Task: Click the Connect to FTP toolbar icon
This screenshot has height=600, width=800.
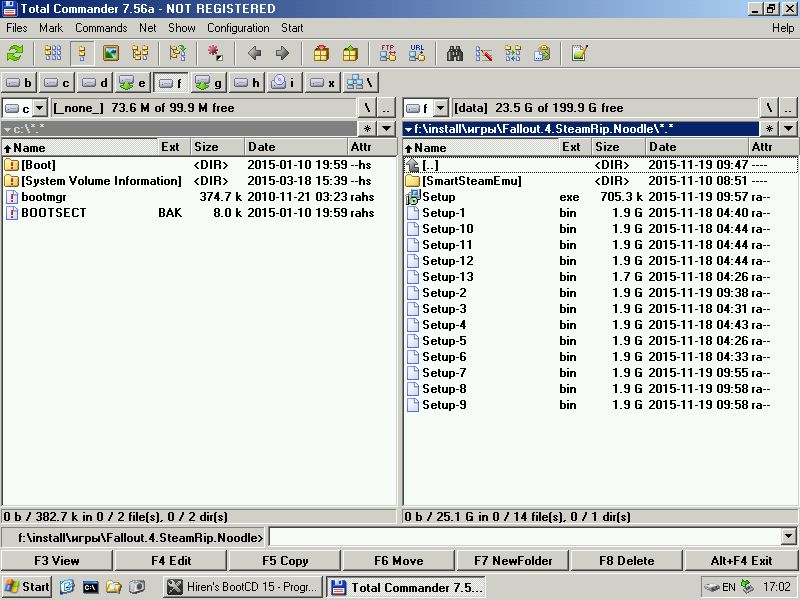Action: pyautogui.click(x=388, y=54)
